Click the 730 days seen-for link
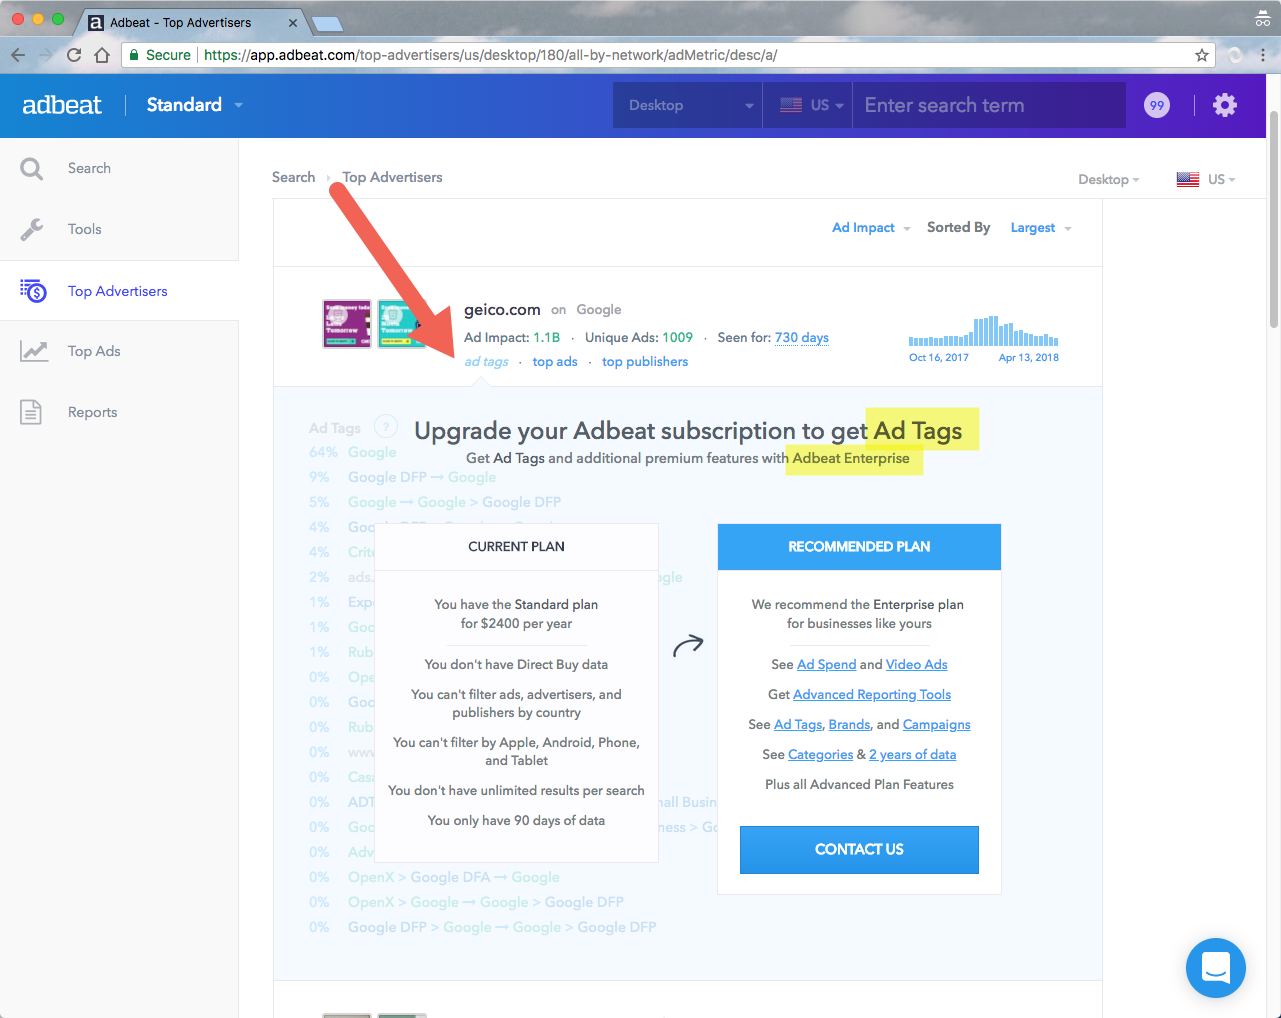This screenshot has height=1018, width=1281. click(x=802, y=338)
